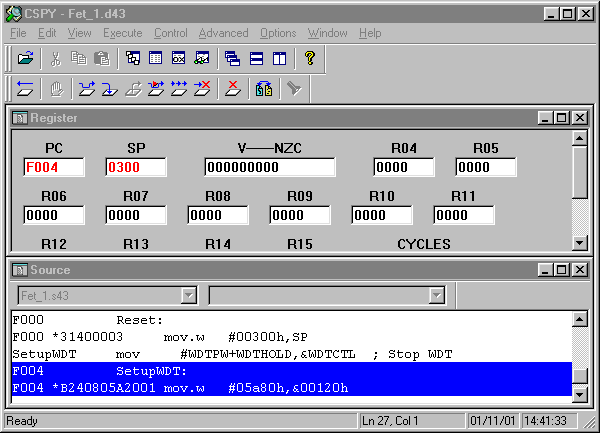Click the Tile Vertical windows icon
The width and height of the screenshot is (600, 433).
click(279, 58)
